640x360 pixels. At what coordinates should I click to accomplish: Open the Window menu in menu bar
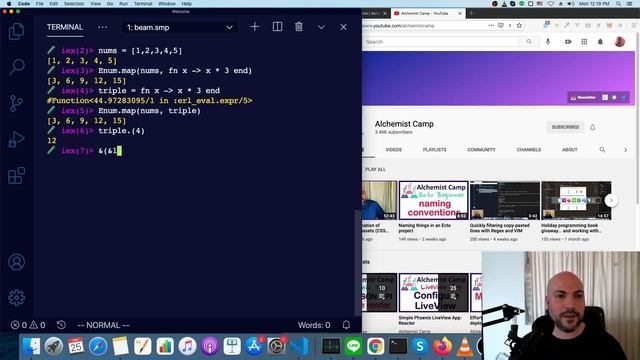coord(167,4)
